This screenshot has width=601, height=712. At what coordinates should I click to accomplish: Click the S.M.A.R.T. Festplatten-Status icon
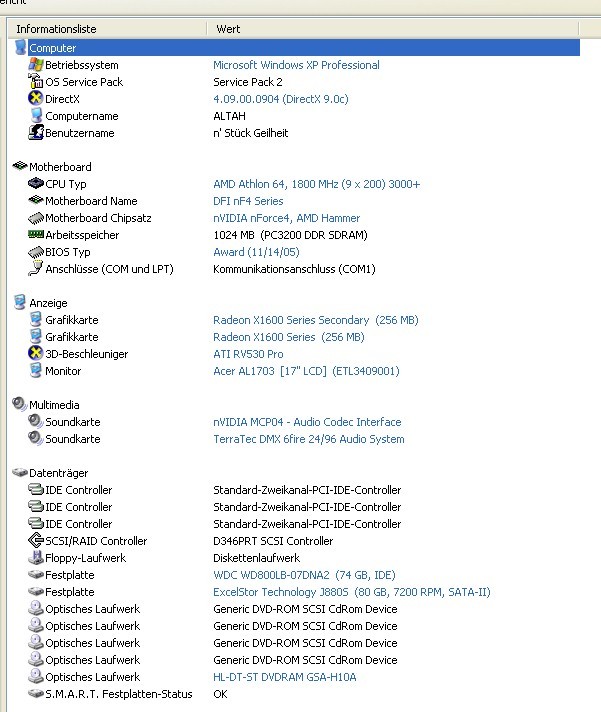click(x=36, y=693)
